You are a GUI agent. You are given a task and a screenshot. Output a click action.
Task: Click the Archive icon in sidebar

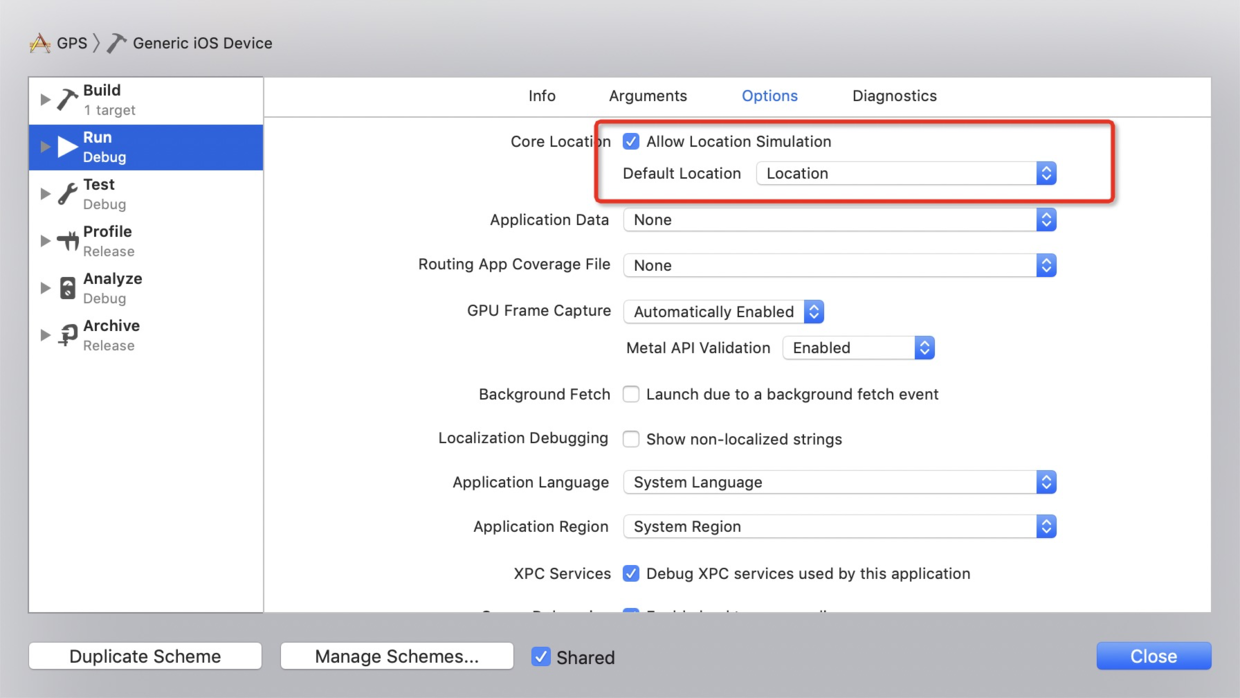coord(67,335)
